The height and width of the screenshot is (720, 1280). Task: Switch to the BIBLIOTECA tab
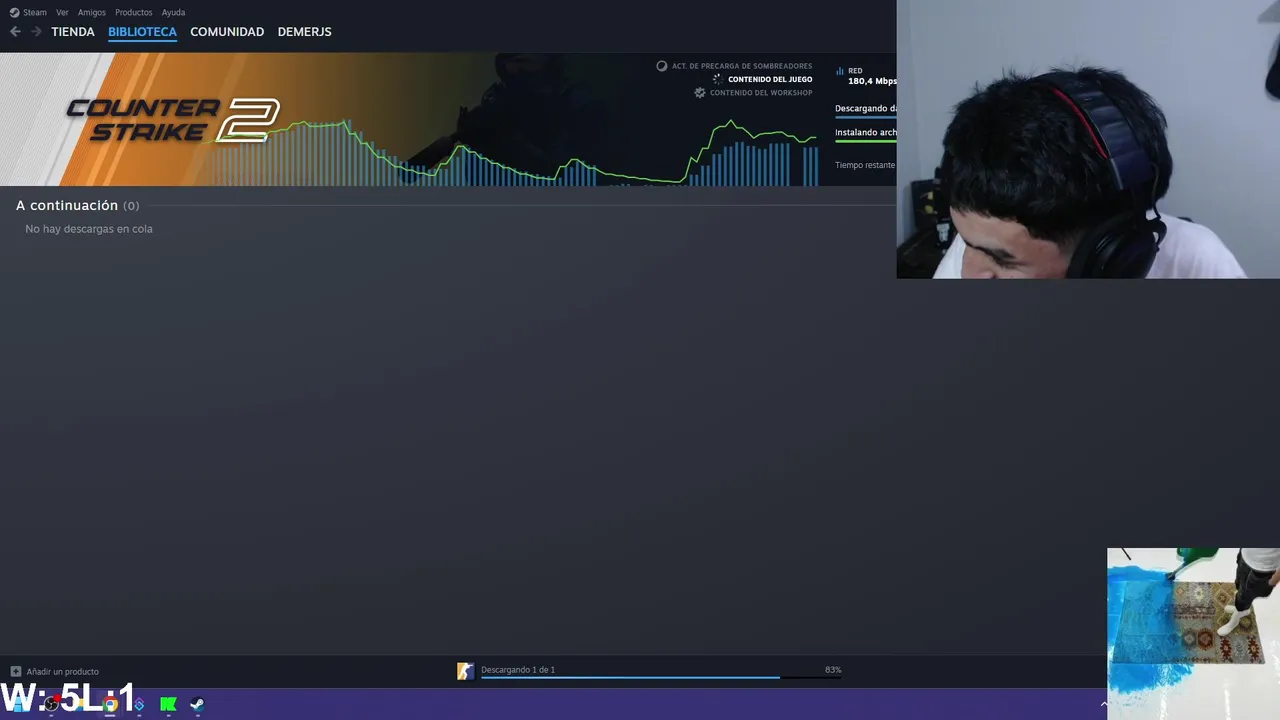pos(142,32)
